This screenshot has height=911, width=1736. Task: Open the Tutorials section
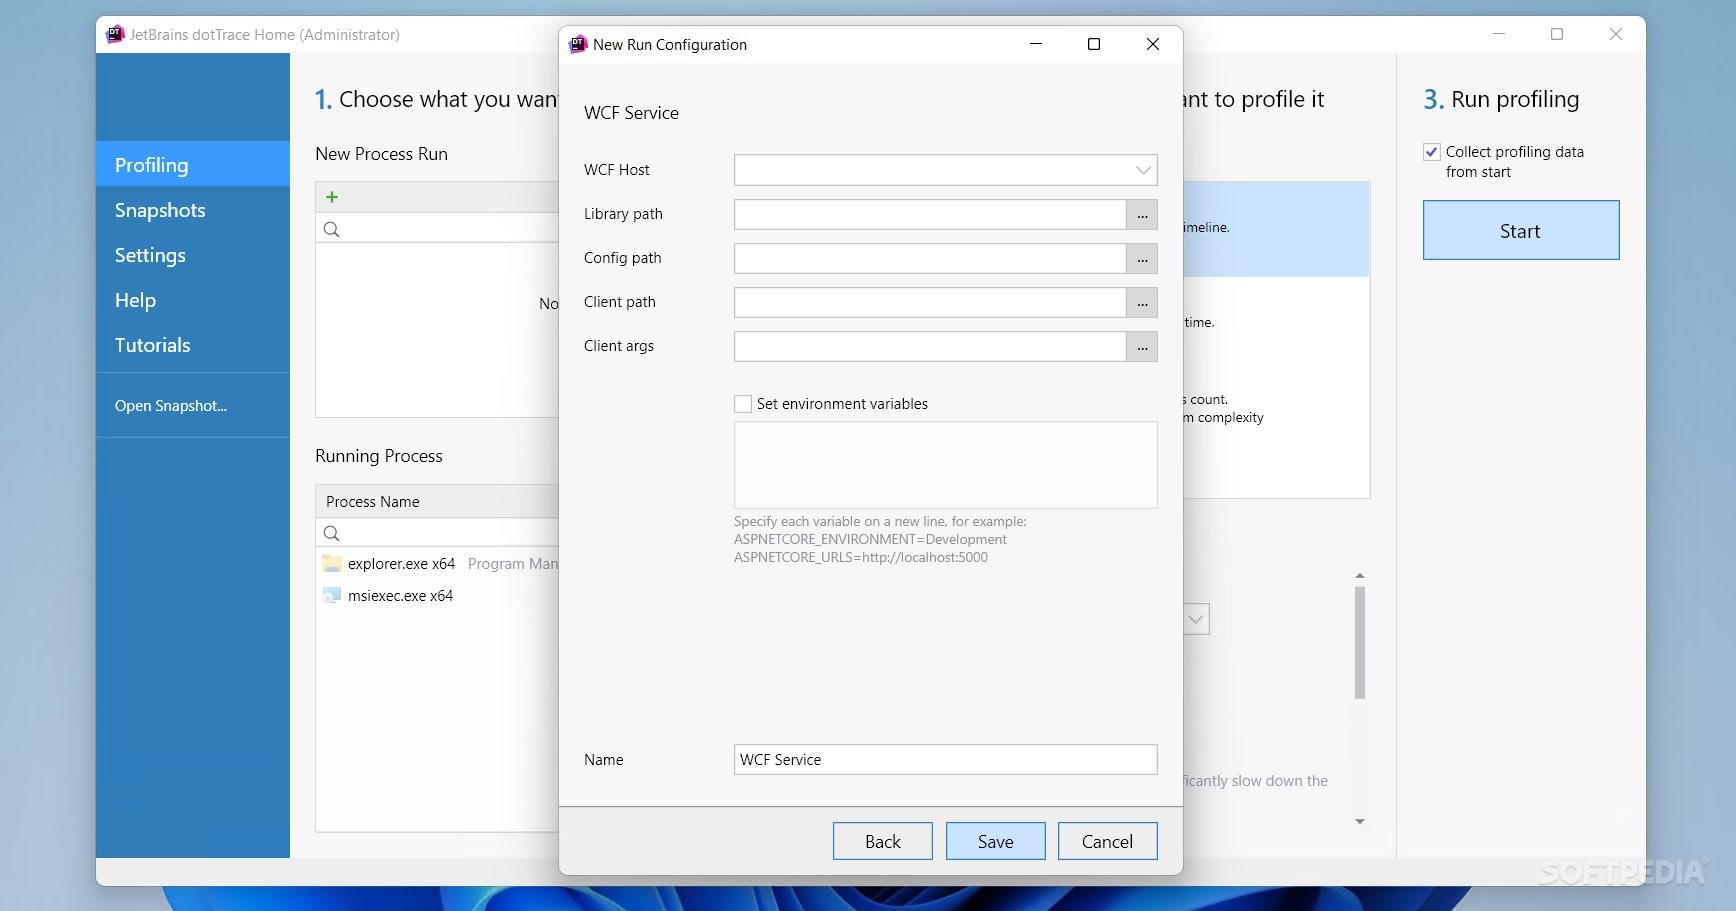(193, 345)
